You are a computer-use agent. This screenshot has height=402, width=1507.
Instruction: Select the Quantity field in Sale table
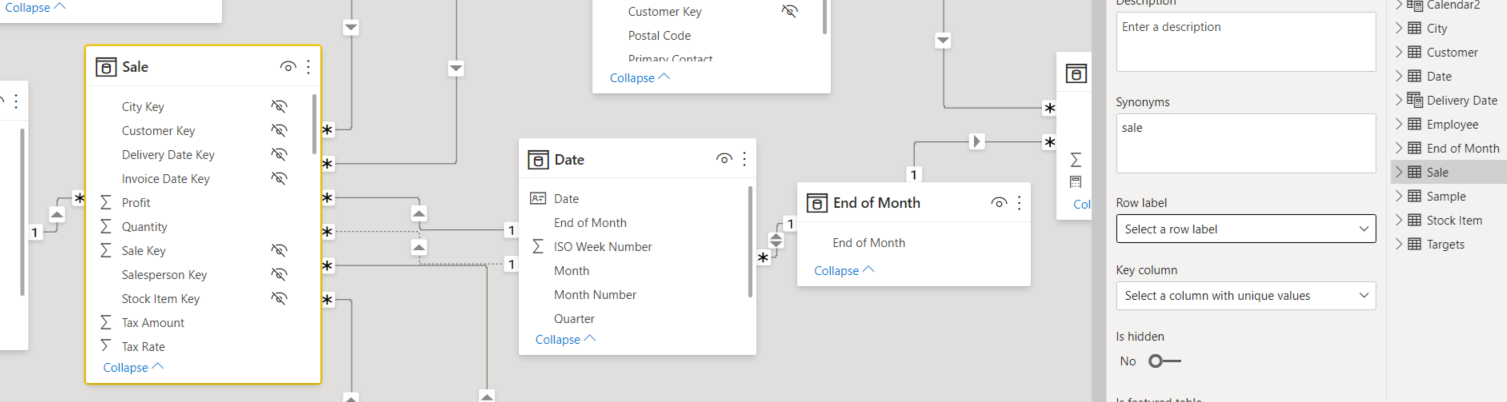click(x=145, y=226)
